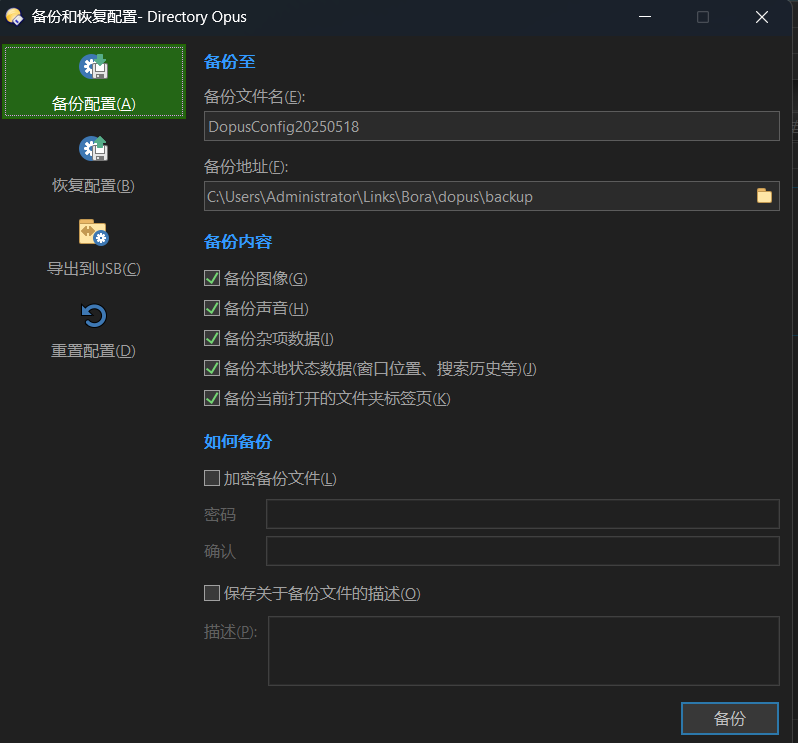Click the 如何备份 section heading
Screen dimensions: 798x743
(238, 442)
